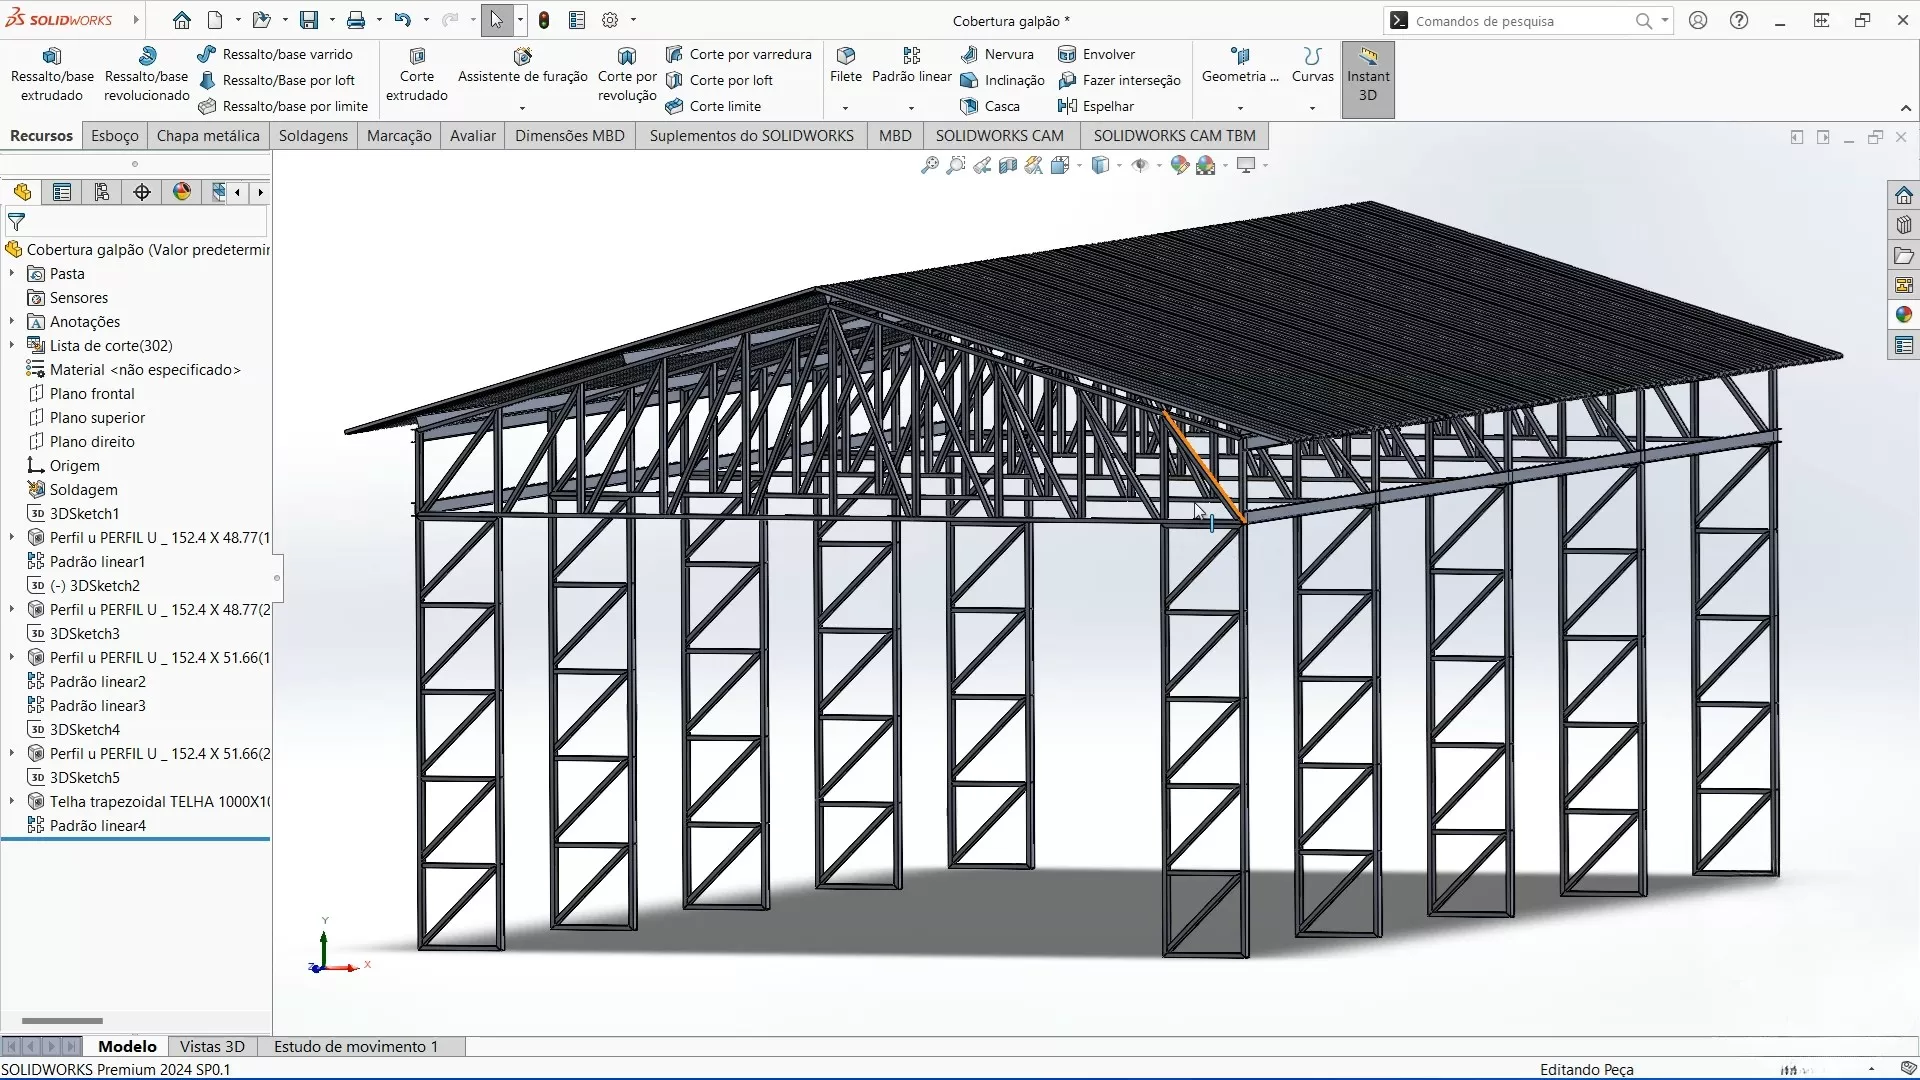Select Ressalto/base extrudado tool
1920x1080 pixels.
click(52, 75)
